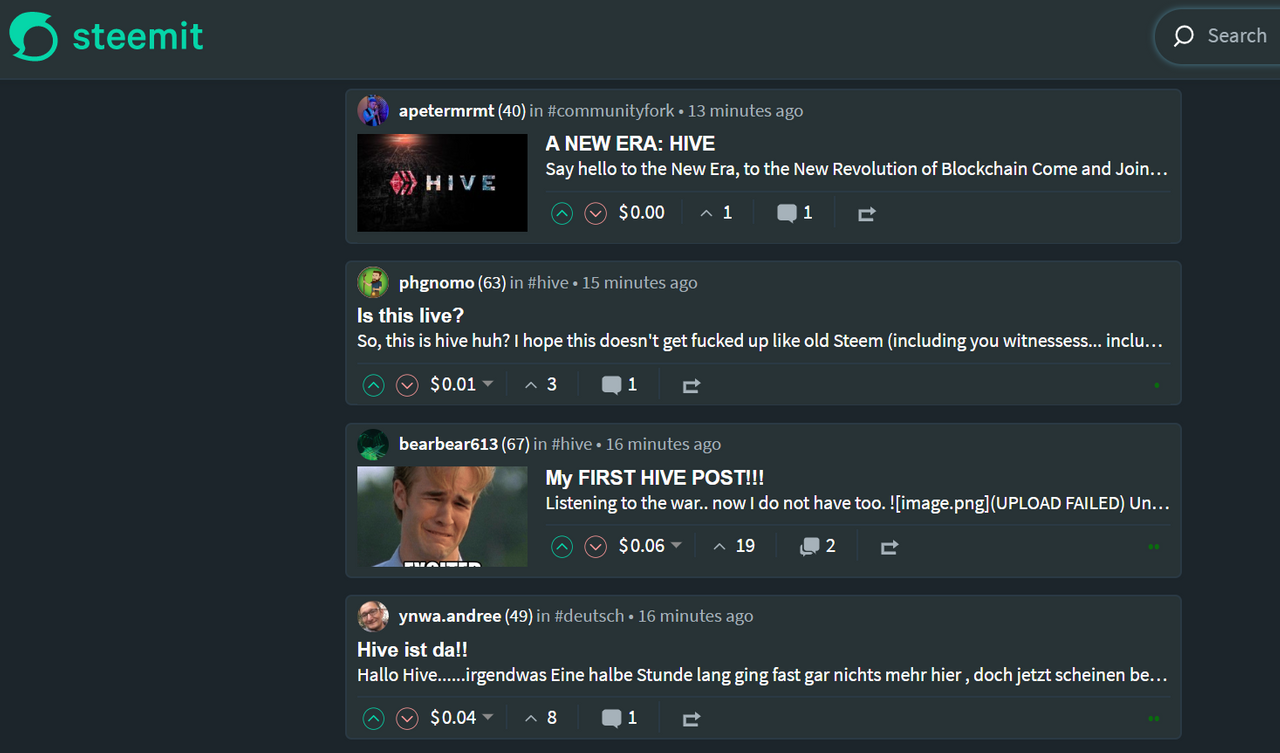This screenshot has width=1280, height=753.
Task: Open the #deutsch tag link
Action: [x=589, y=616]
